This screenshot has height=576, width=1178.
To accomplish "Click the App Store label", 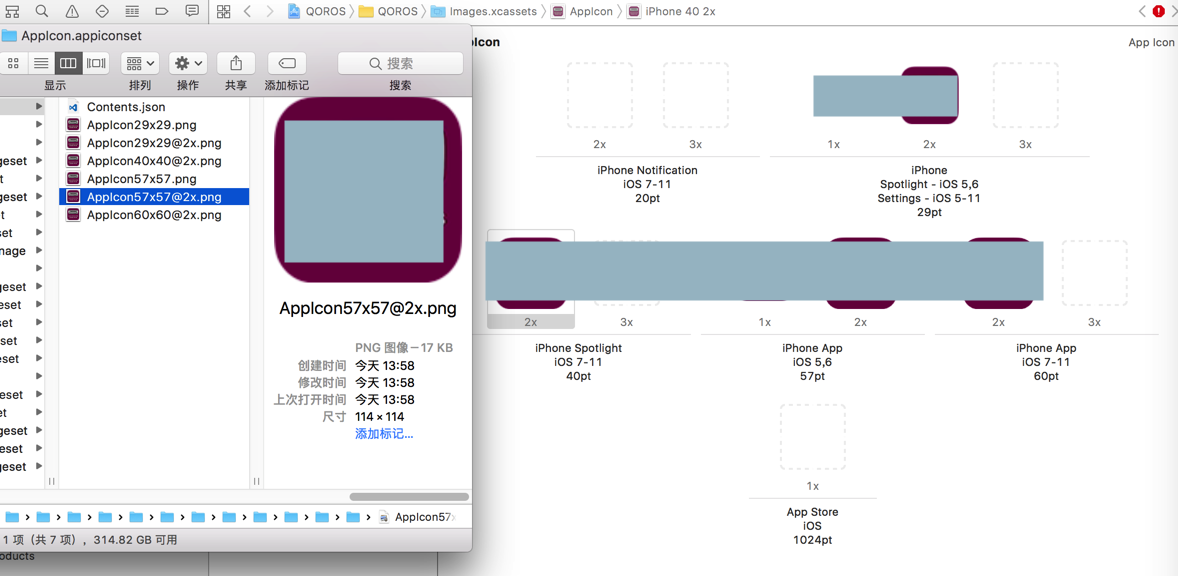I will coord(813,512).
